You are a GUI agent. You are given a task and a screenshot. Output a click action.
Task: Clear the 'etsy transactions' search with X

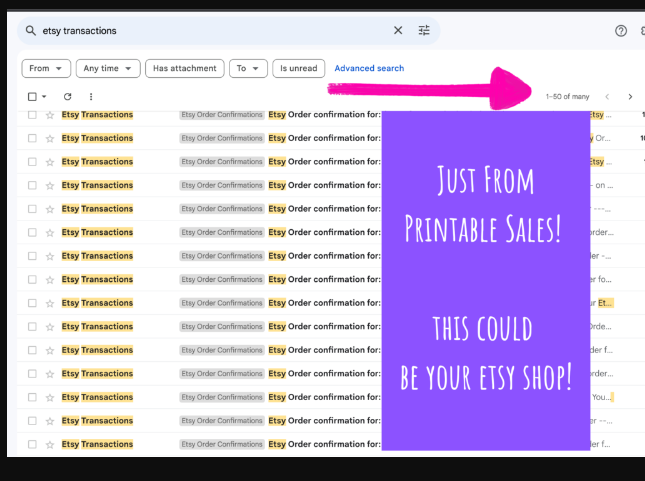tap(398, 30)
